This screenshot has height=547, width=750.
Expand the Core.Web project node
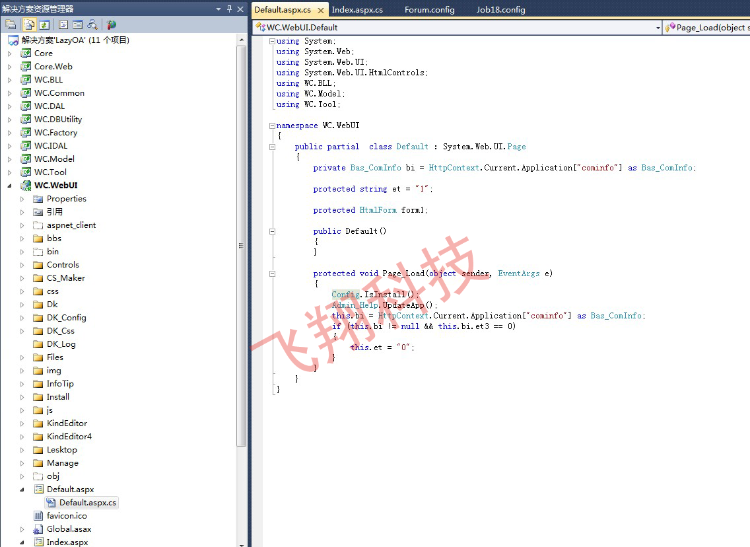click(10, 66)
